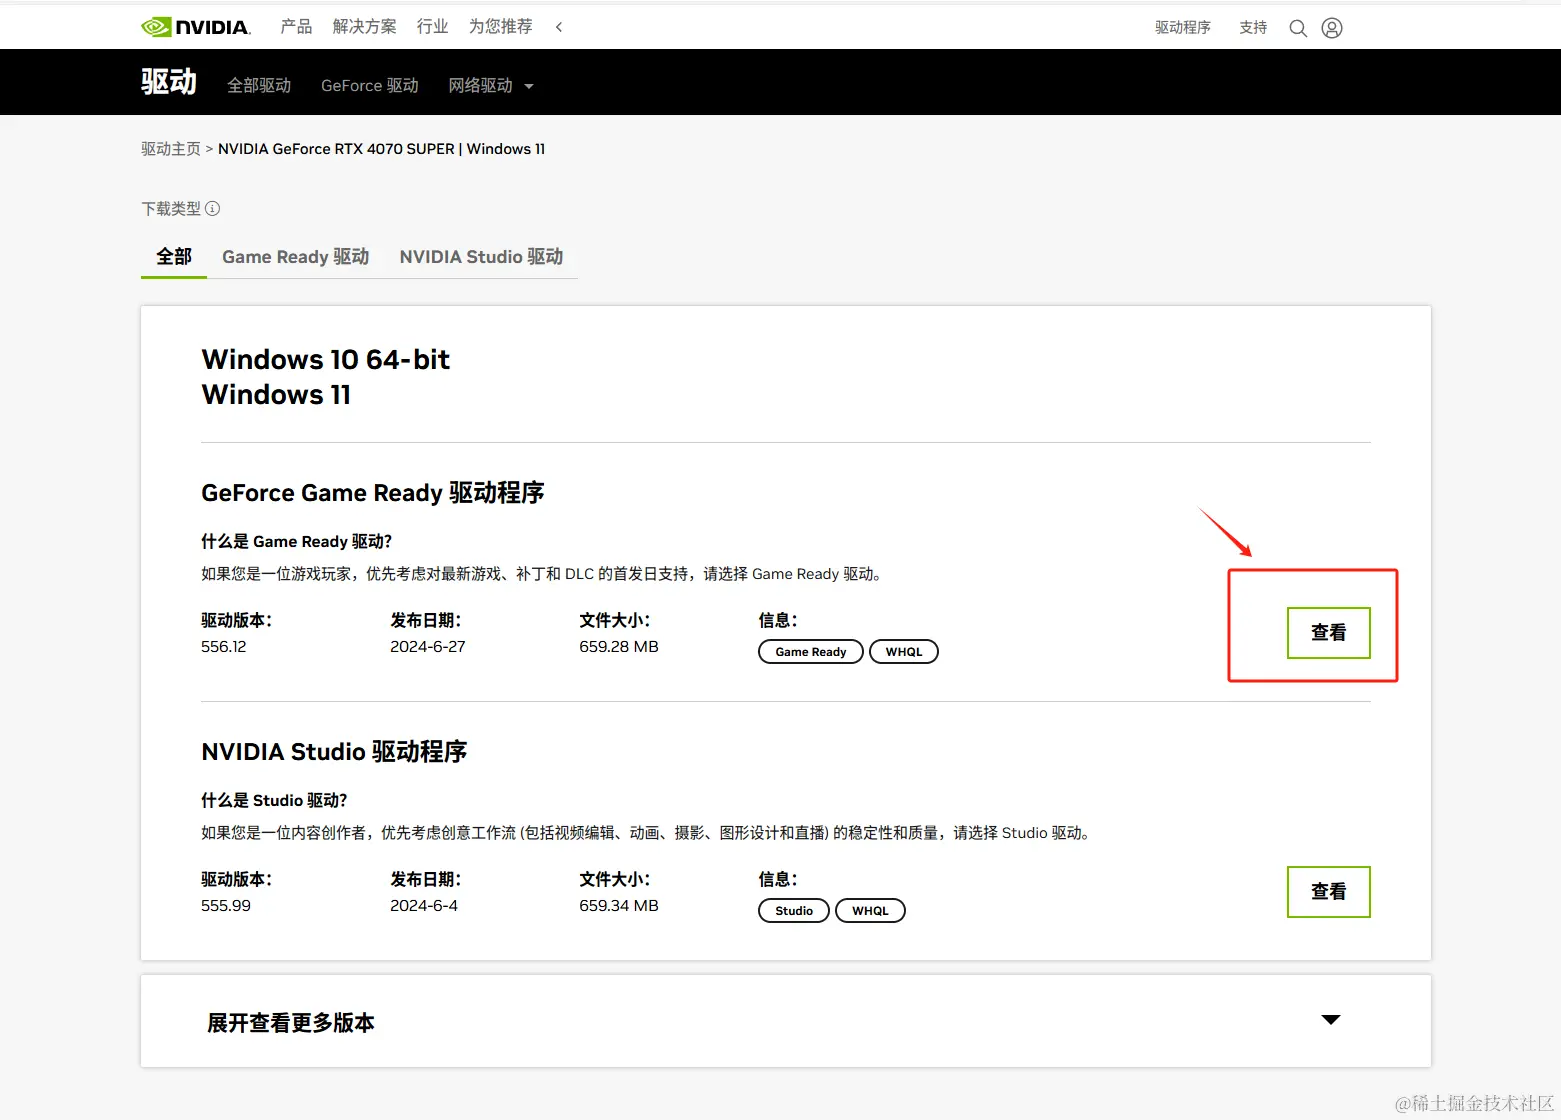
Task: Click release date 2024-6-4
Action: point(424,906)
